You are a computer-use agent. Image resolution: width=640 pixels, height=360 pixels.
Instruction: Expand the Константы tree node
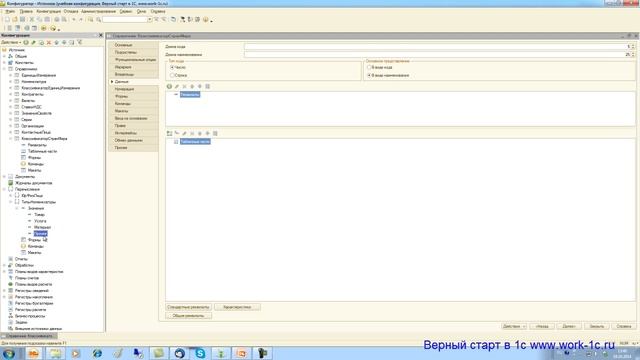[4, 63]
